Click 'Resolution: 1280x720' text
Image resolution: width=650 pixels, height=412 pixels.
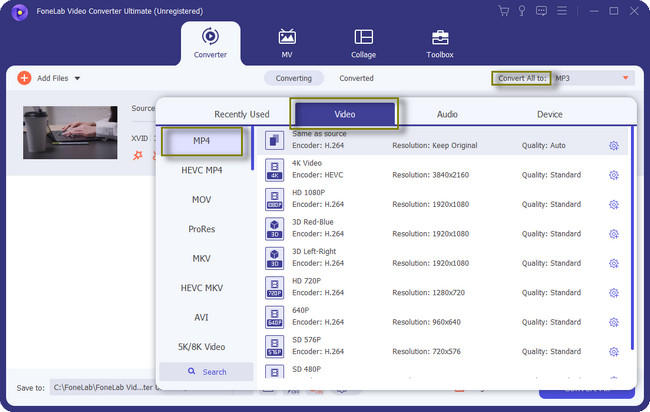pyautogui.click(x=428, y=293)
